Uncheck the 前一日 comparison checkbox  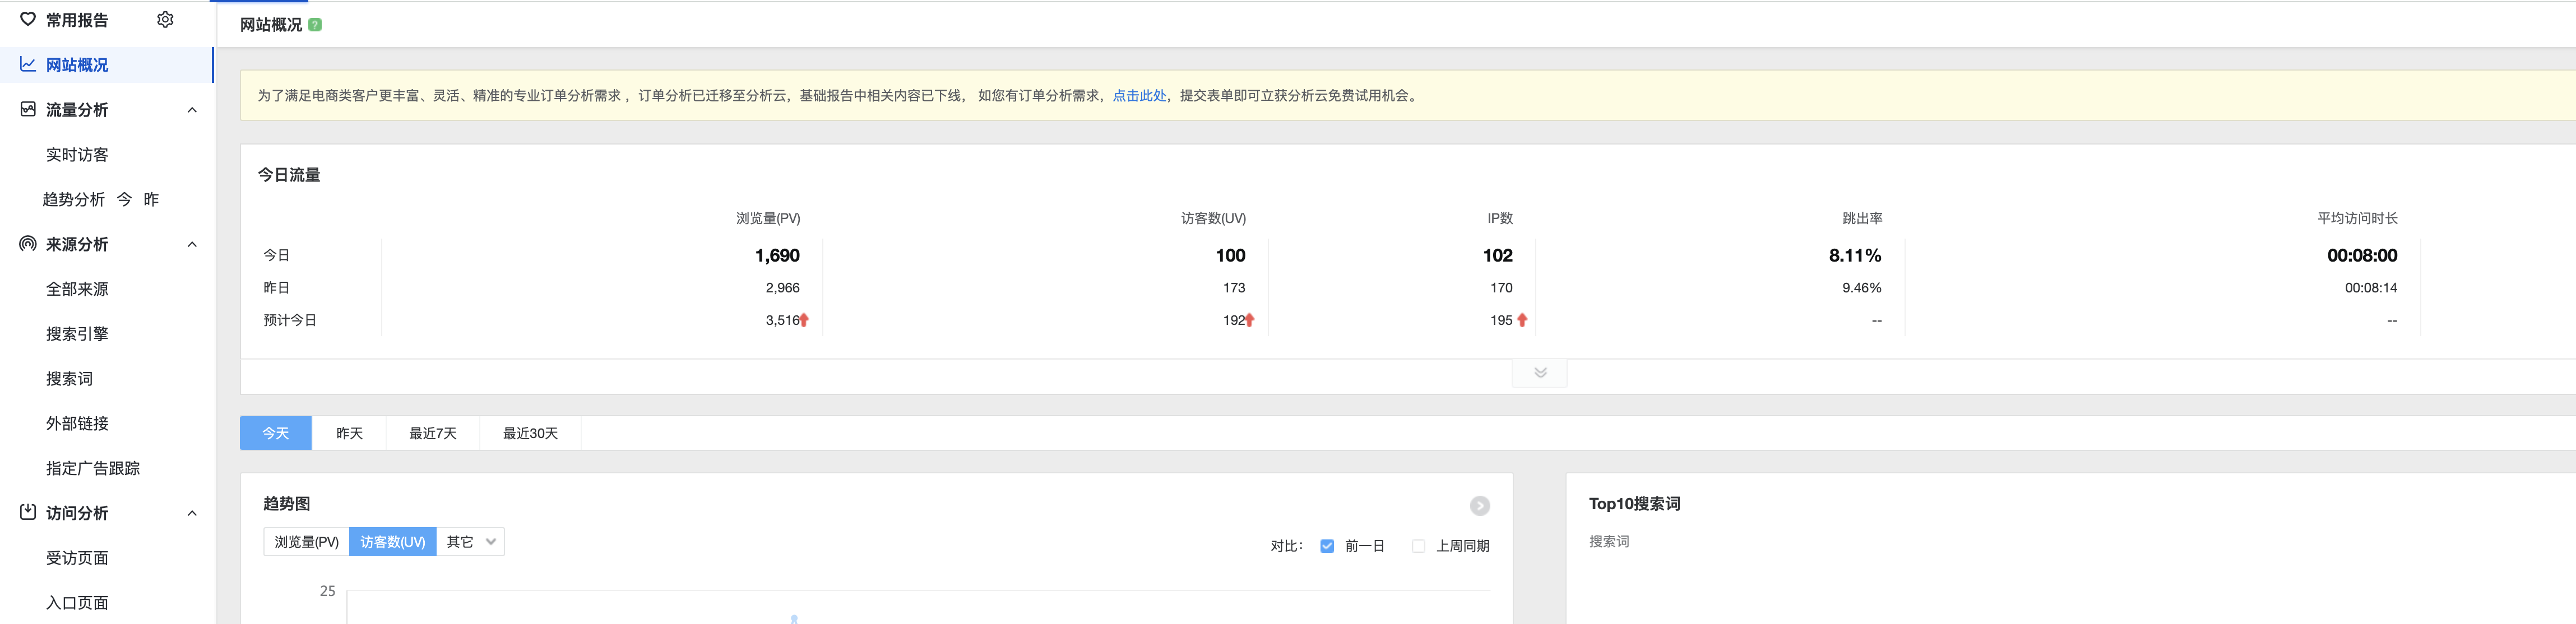point(1327,546)
